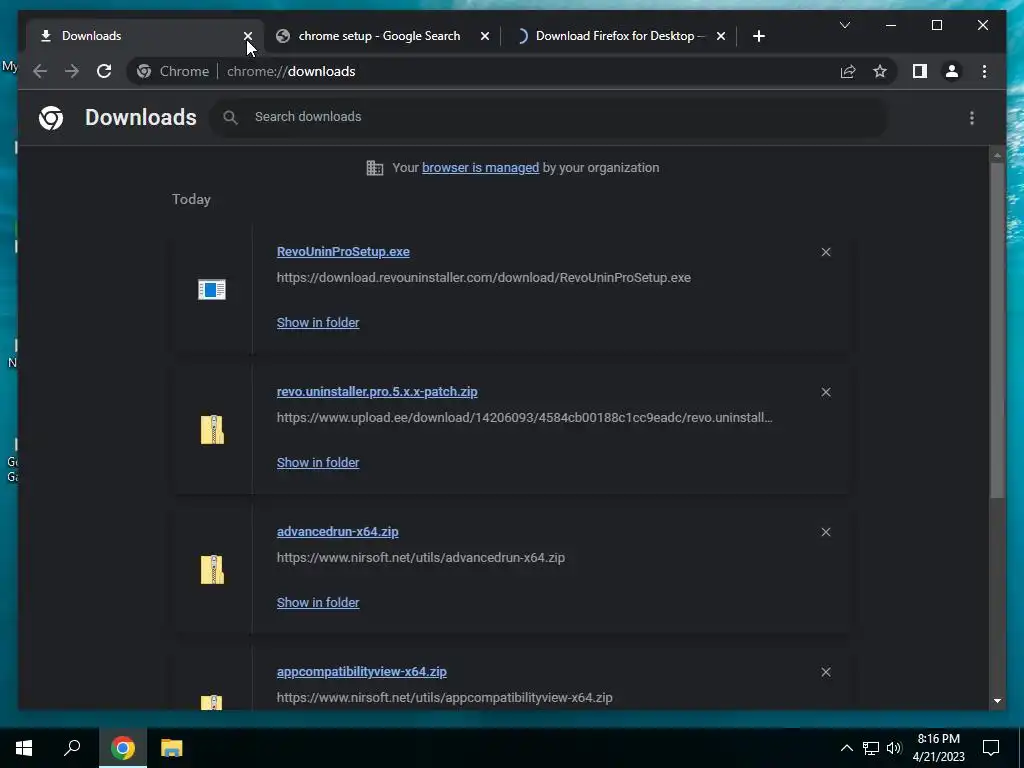Remove RevoUninProSetup.exe from the list

point(826,252)
